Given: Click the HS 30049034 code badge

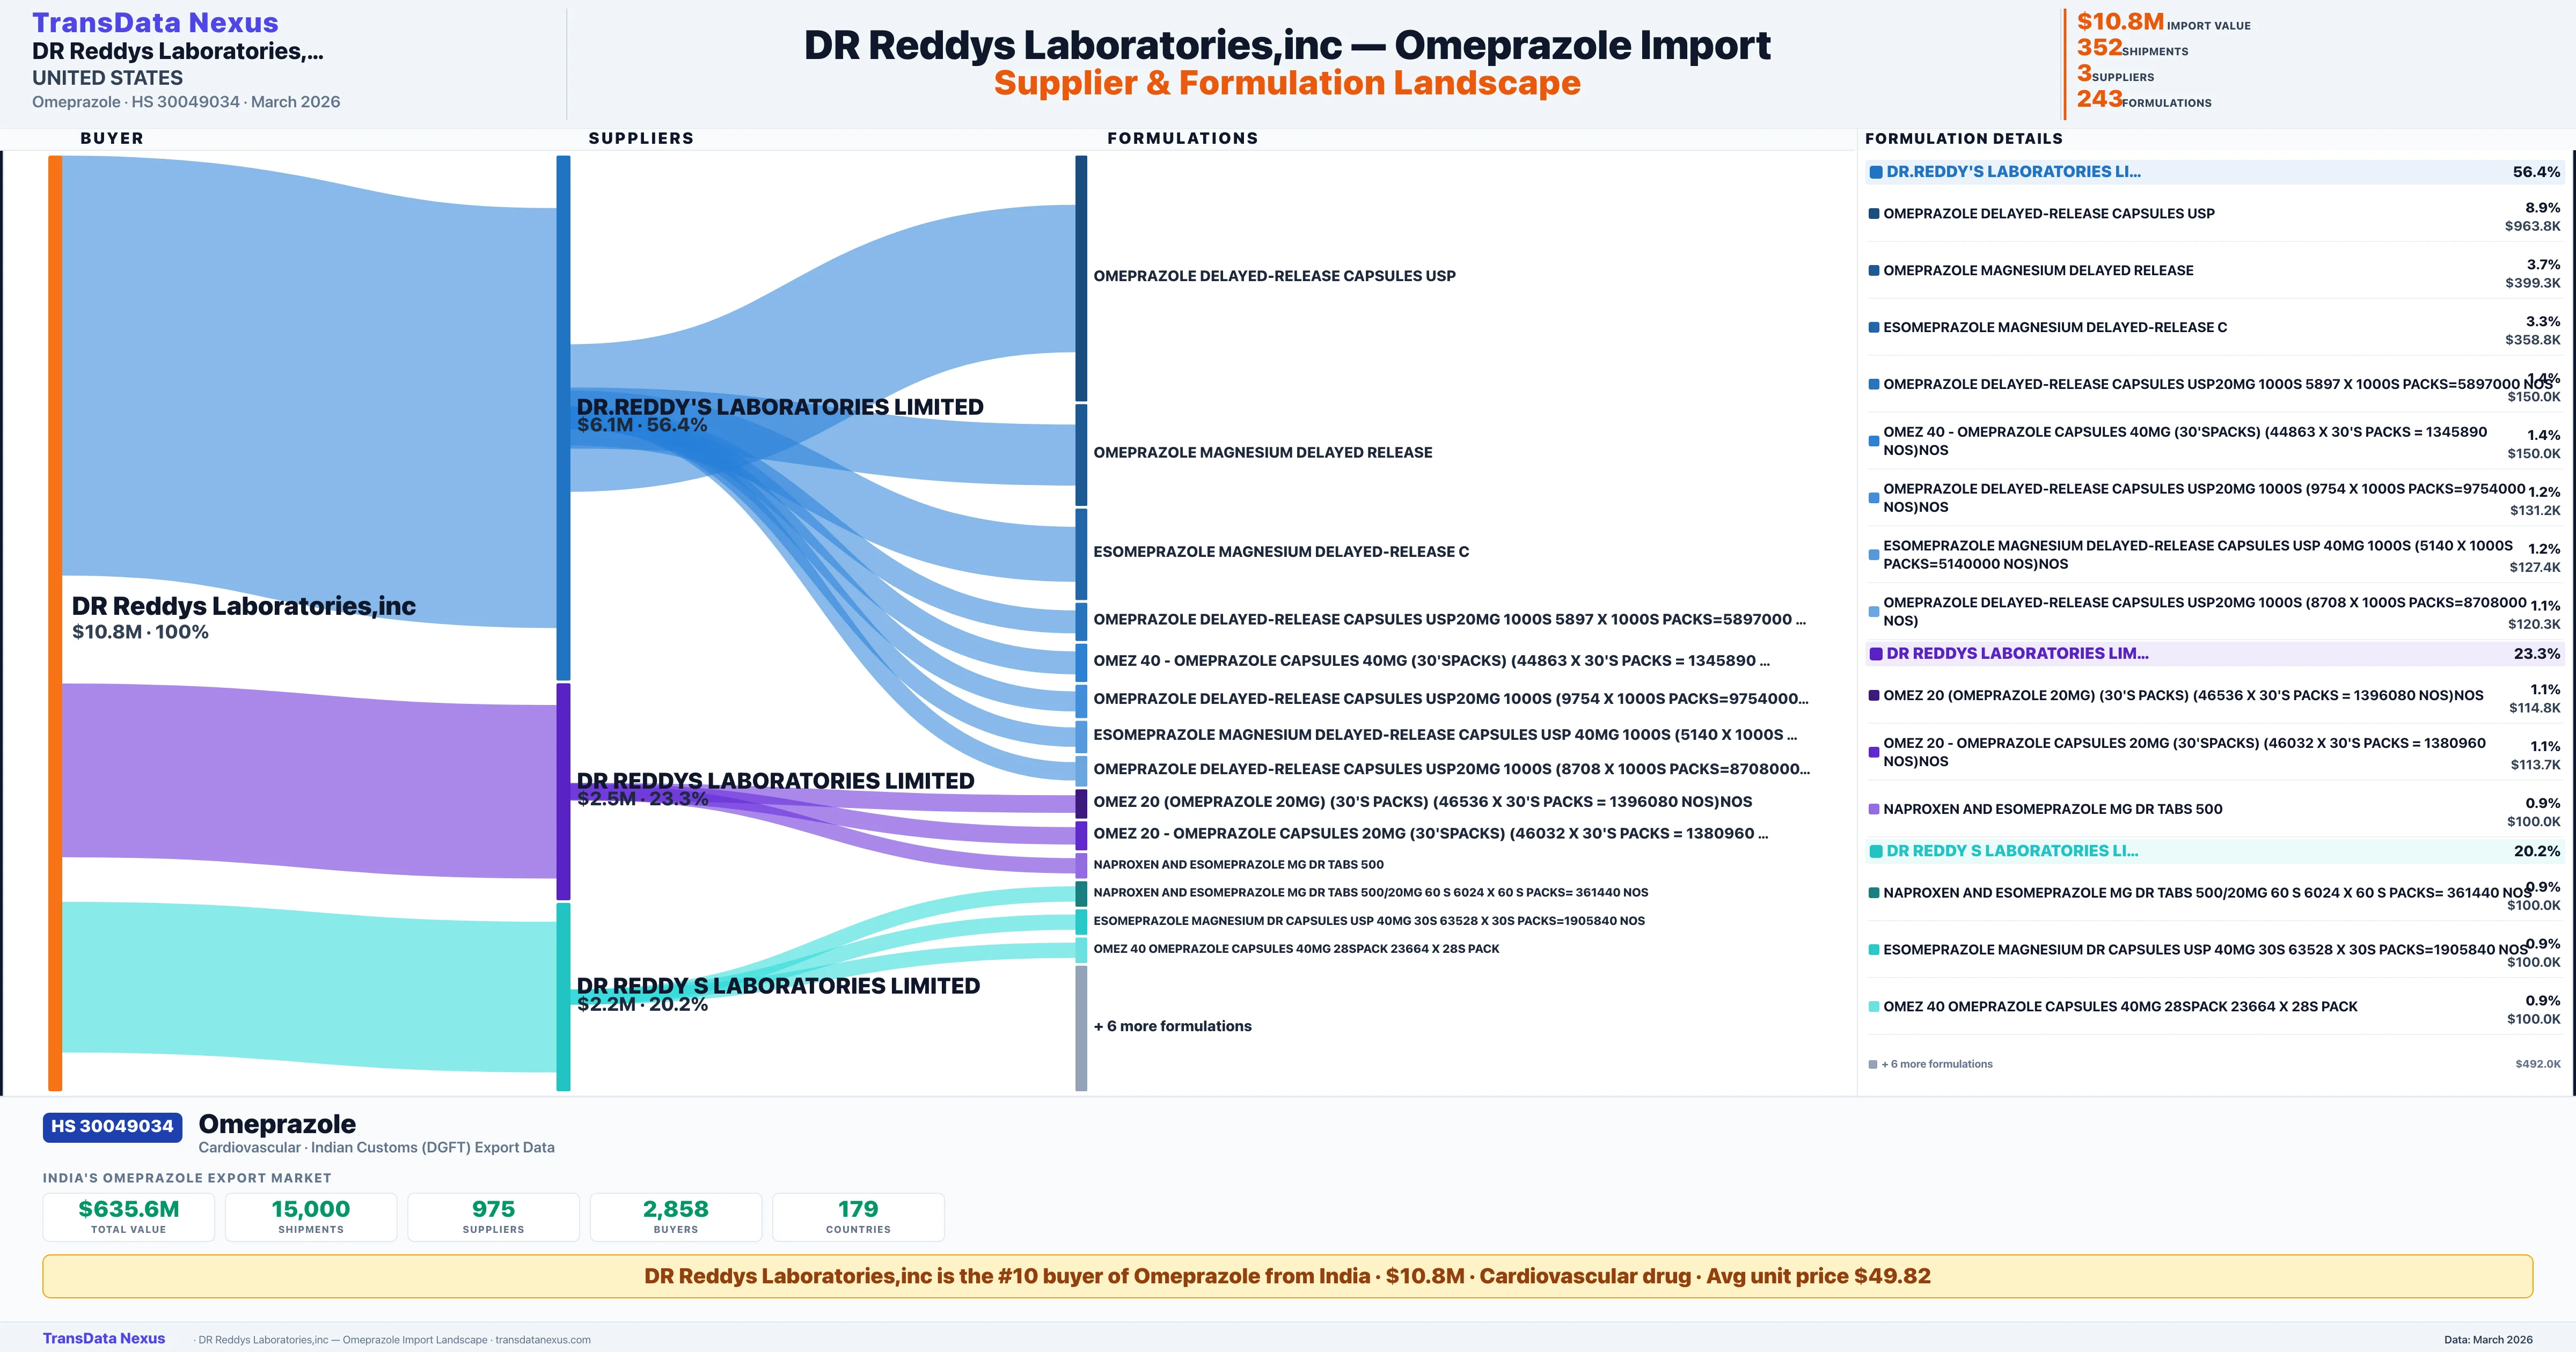Looking at the screenshot, I should point(112,1126).
